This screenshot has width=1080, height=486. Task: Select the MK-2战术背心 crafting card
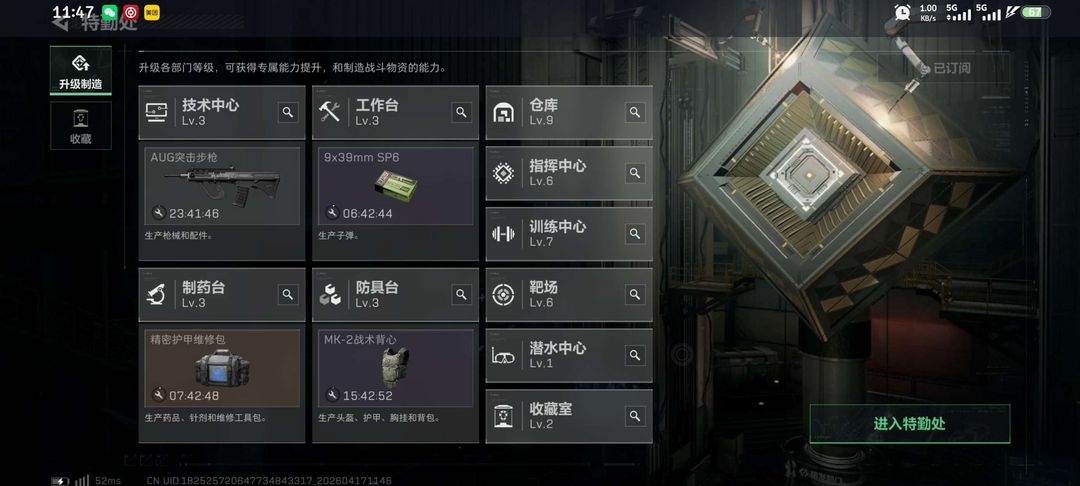pos(395,368)
